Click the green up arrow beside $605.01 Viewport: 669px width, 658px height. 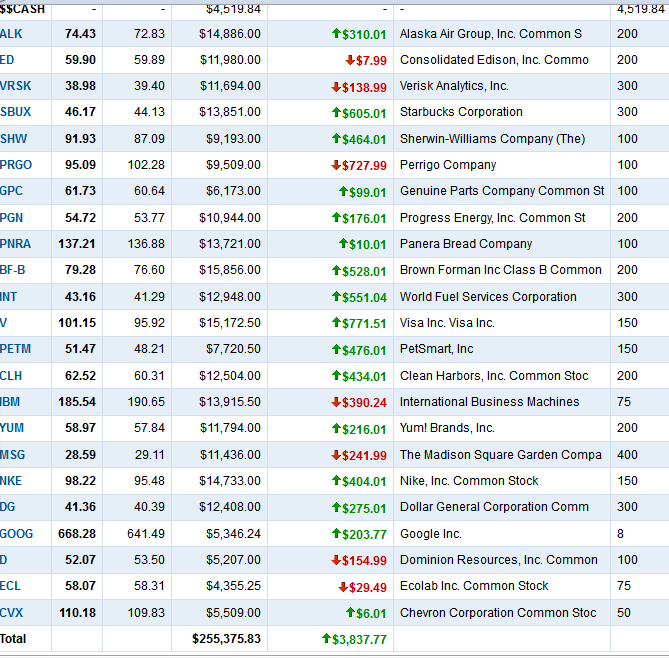click(336, 112)
